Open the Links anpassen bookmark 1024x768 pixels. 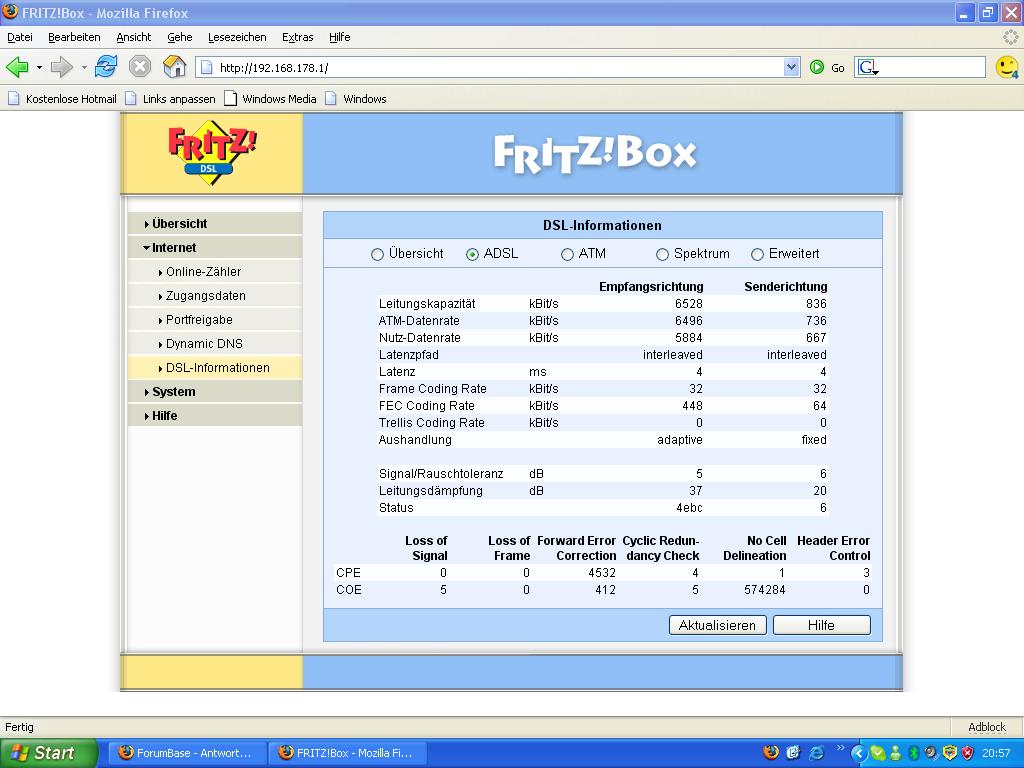pyautogui.click(x=170, y=99)
